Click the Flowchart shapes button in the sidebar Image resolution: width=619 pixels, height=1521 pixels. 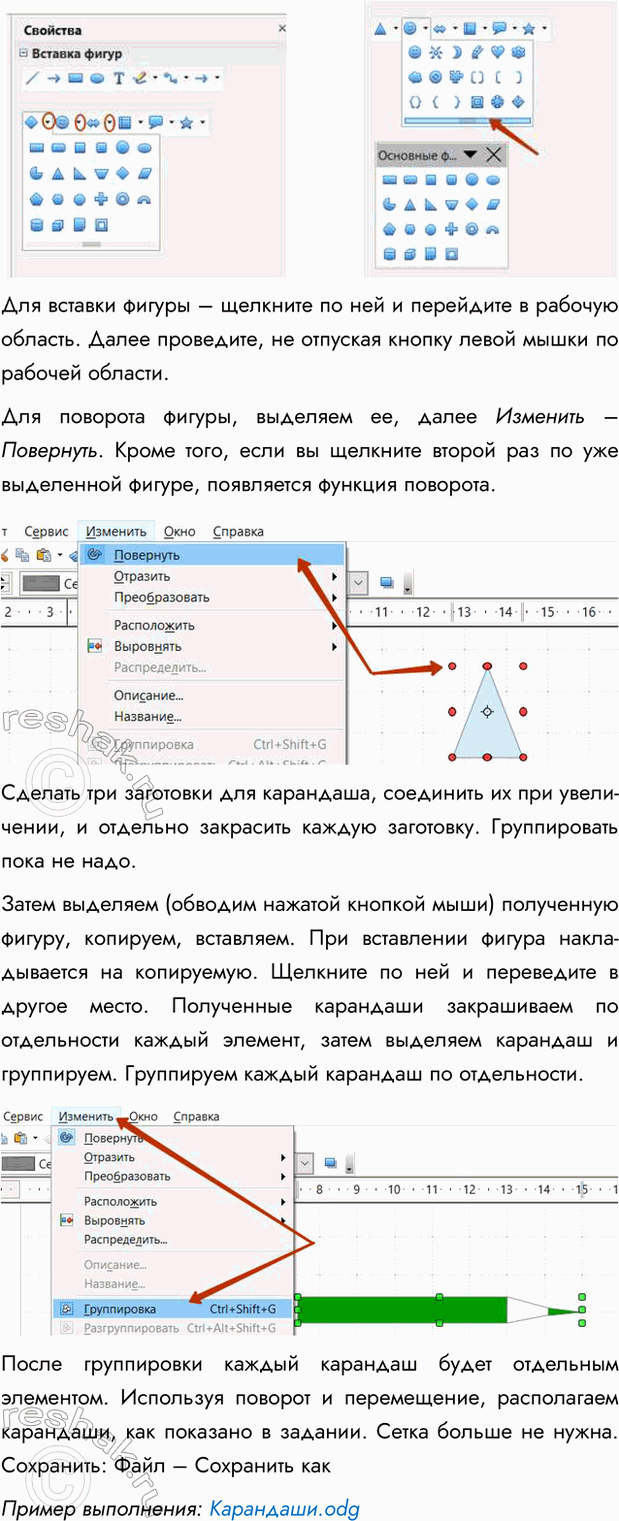coord(126,122)
